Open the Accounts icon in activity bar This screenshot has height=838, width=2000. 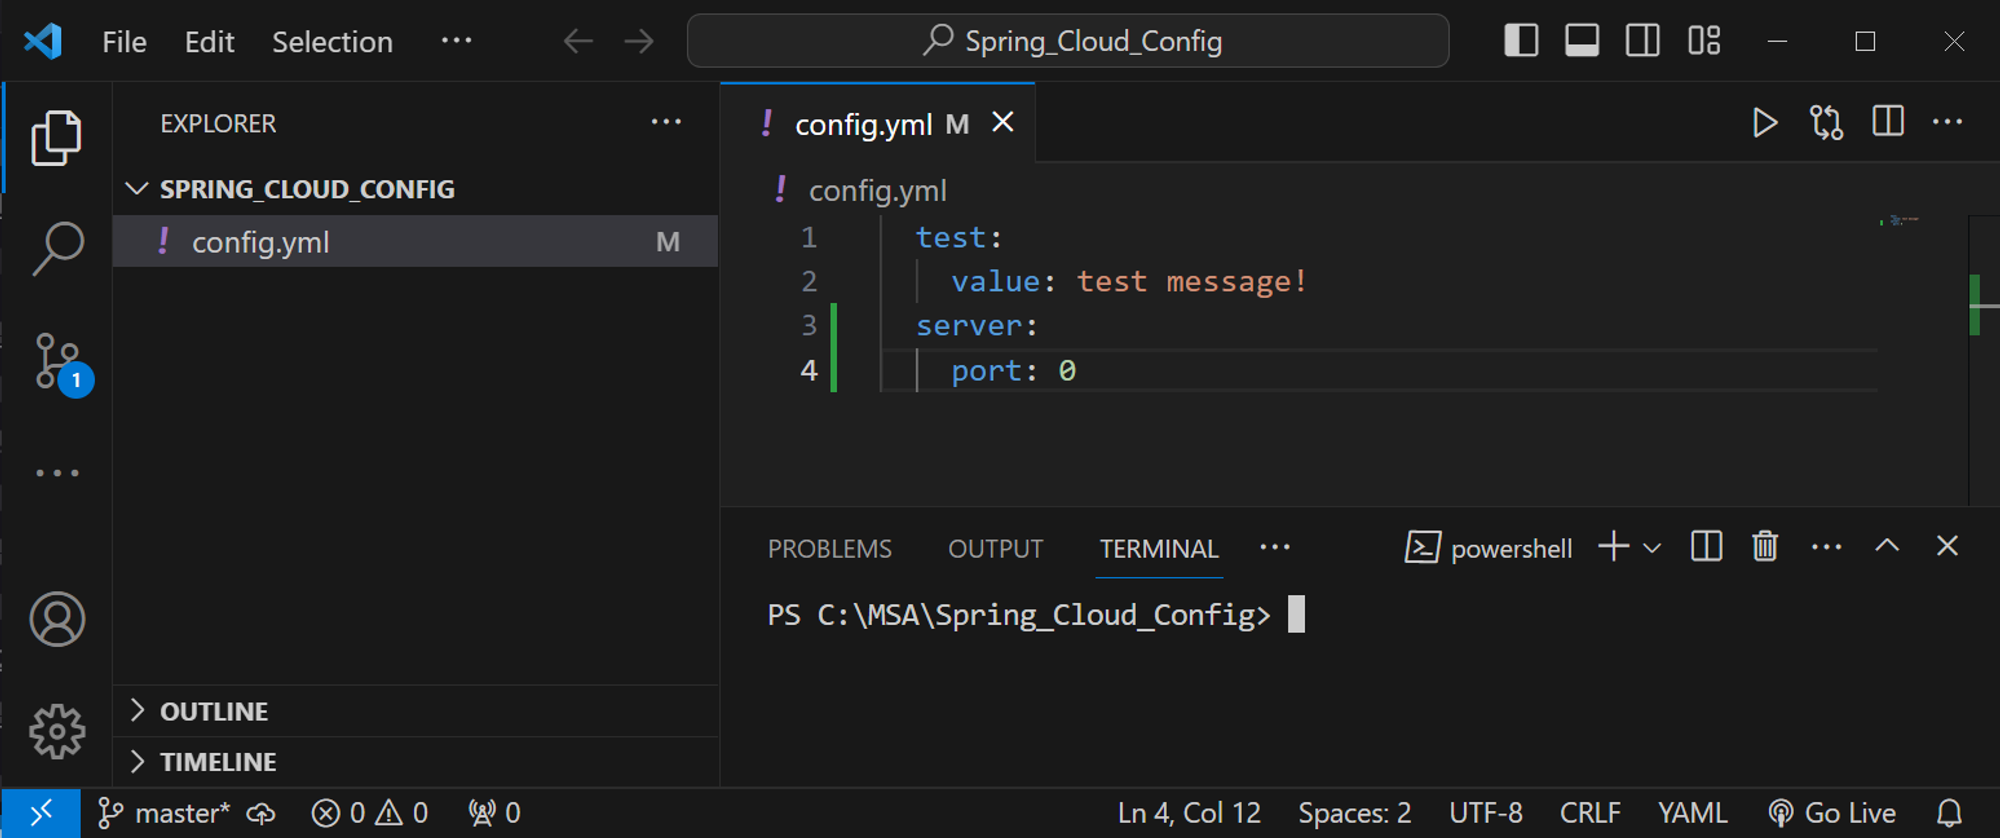[57, 619]
